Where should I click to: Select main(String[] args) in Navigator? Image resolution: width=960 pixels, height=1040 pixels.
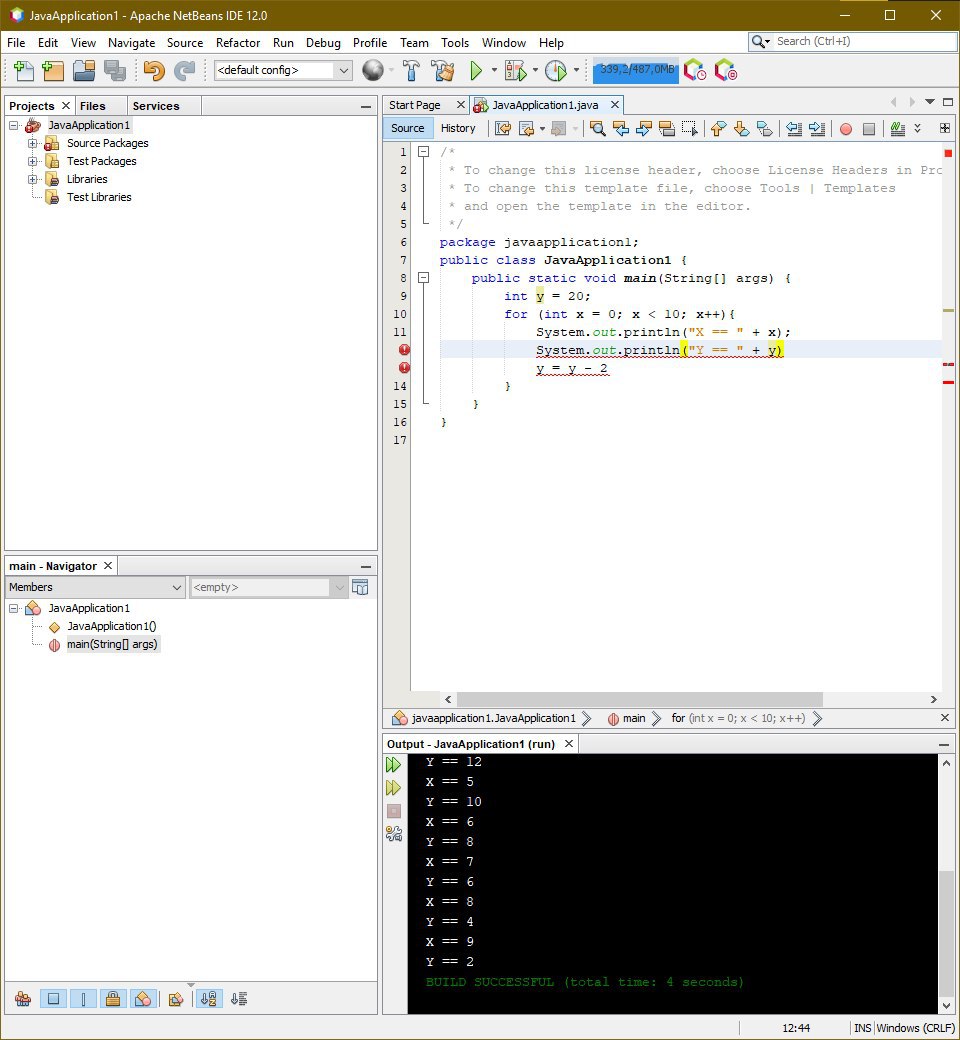pyautogui.click(x=111, y=645)
